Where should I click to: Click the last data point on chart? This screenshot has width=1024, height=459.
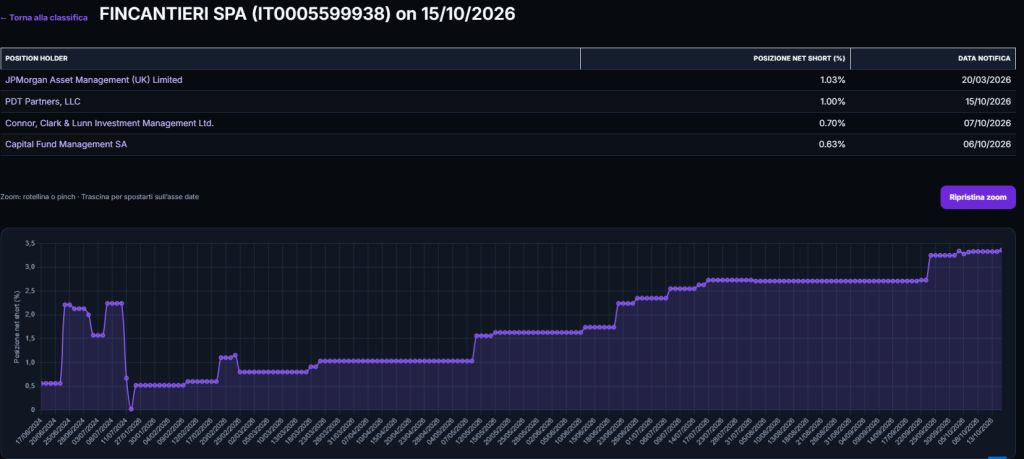click(1002, 250)
